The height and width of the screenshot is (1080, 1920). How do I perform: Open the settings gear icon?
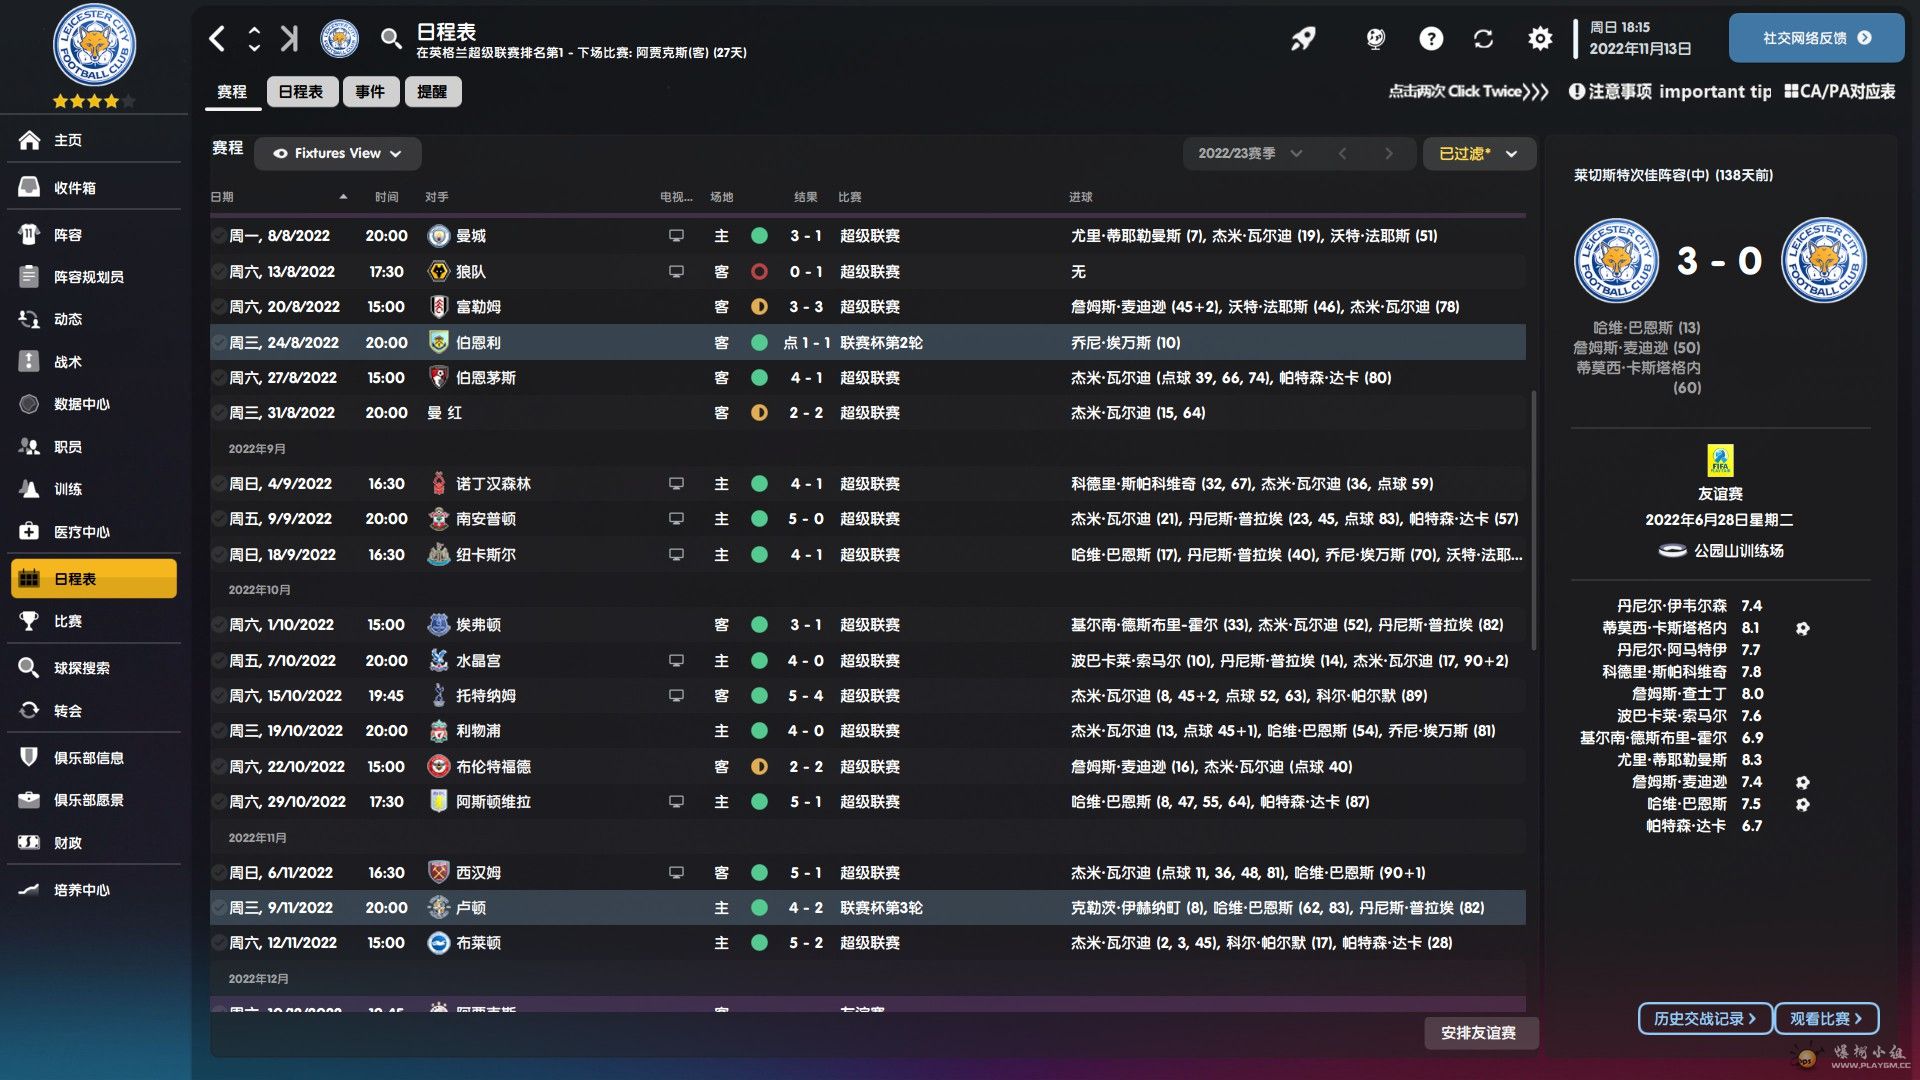[1540, 39]
